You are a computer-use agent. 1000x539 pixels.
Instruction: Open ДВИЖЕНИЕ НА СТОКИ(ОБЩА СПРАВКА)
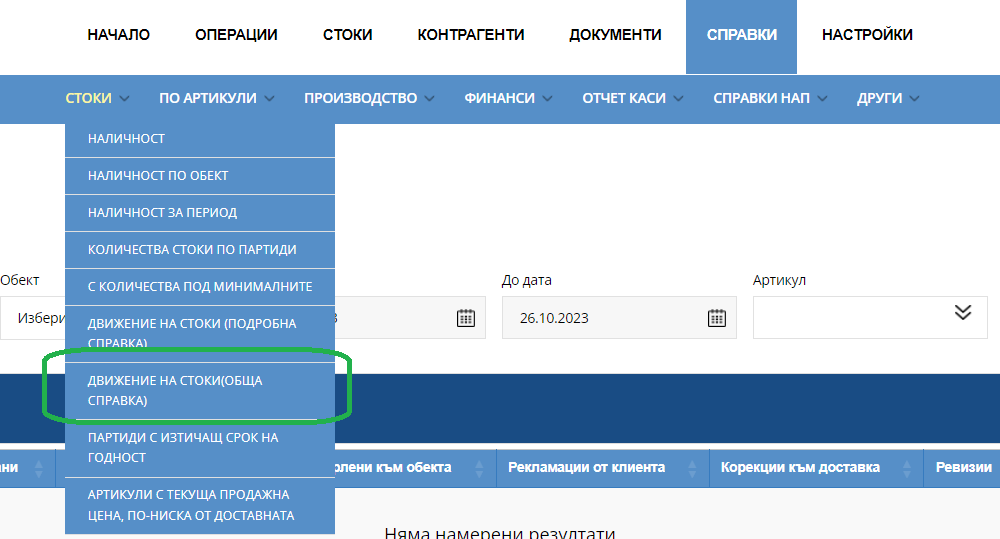(200, 390)
